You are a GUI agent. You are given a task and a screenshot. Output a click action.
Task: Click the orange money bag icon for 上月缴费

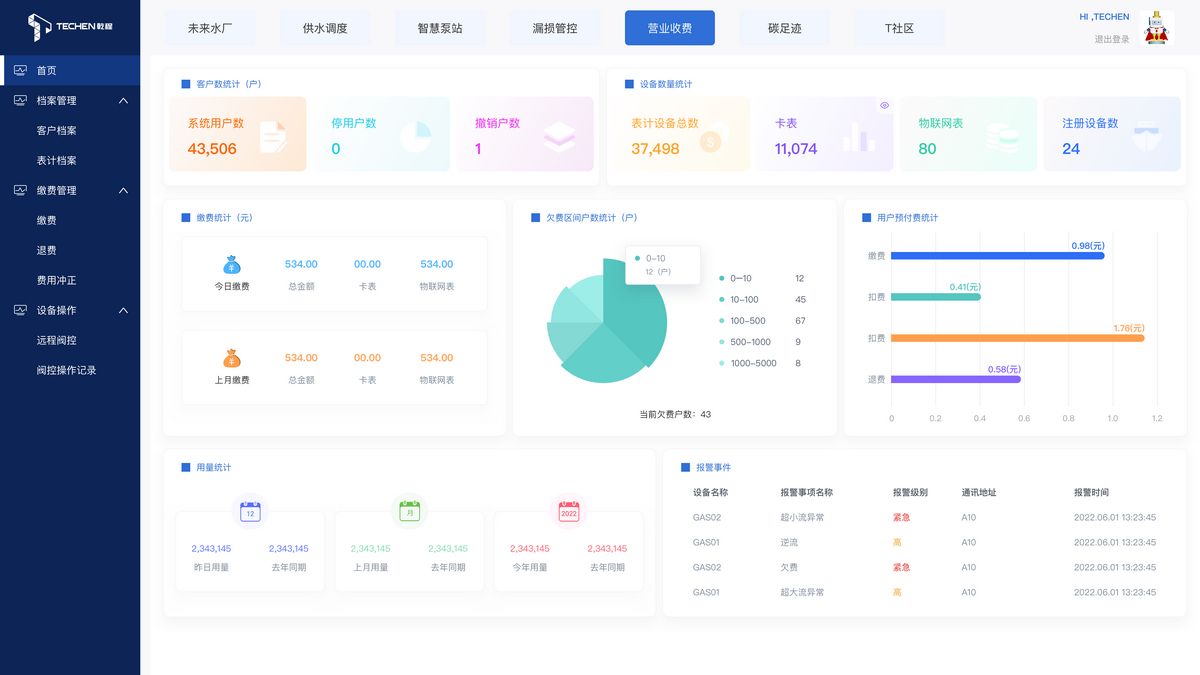(232, 358)
